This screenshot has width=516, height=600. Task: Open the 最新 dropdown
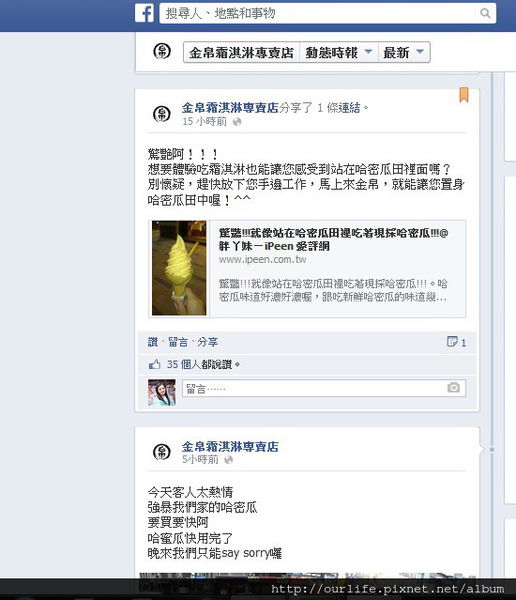point(404,52)
